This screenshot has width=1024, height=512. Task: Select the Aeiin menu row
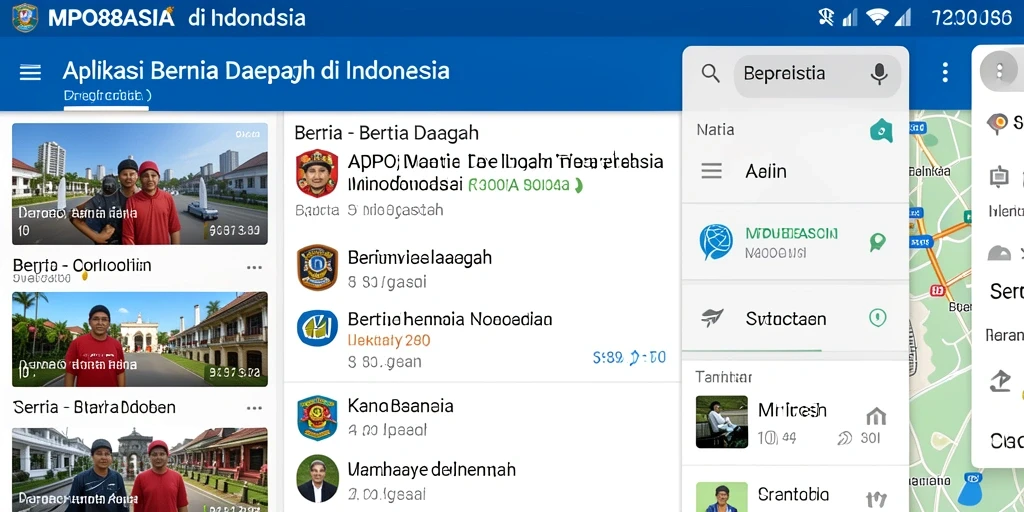795,172
